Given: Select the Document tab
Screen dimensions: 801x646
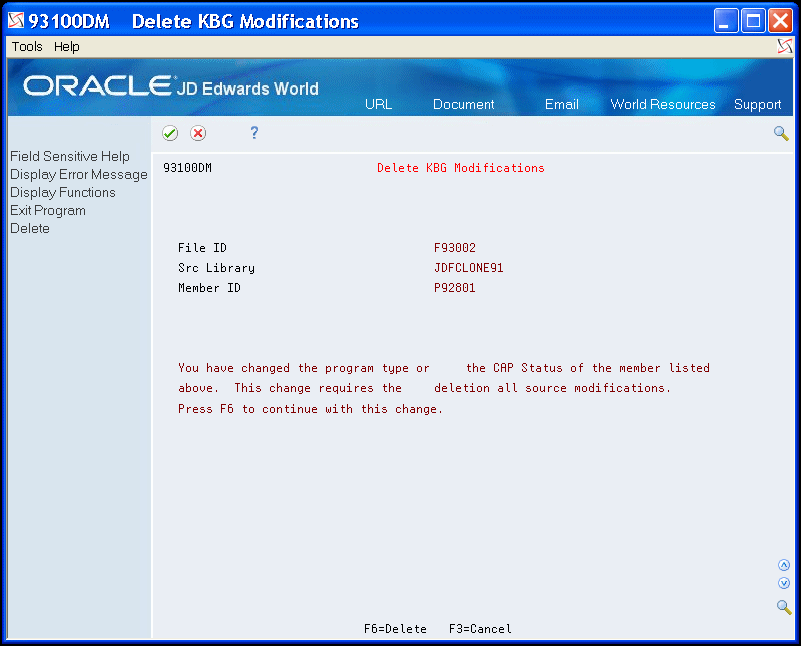Looking at the screenshot, I should tap(463, 104).
